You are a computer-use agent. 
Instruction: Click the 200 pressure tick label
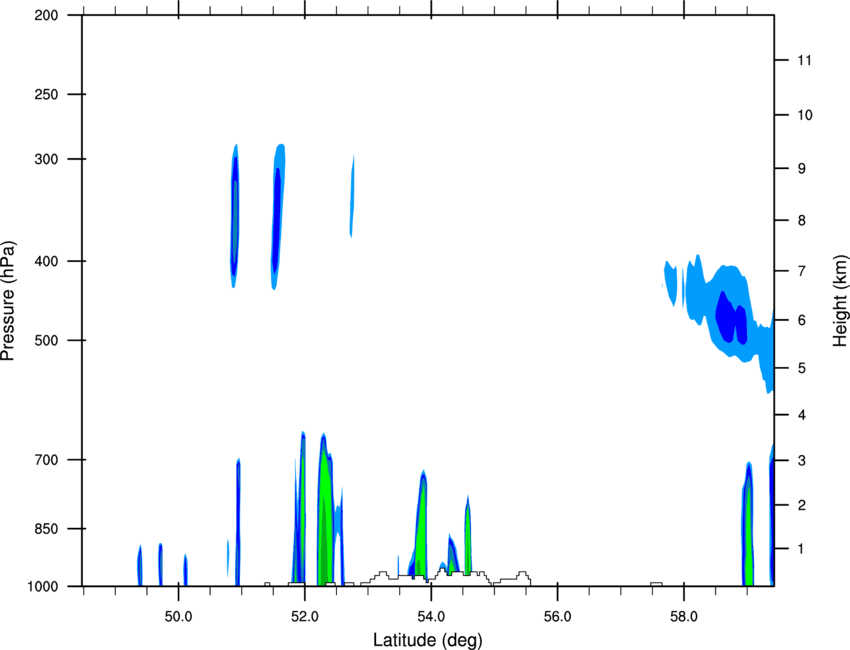pos(46,15)
